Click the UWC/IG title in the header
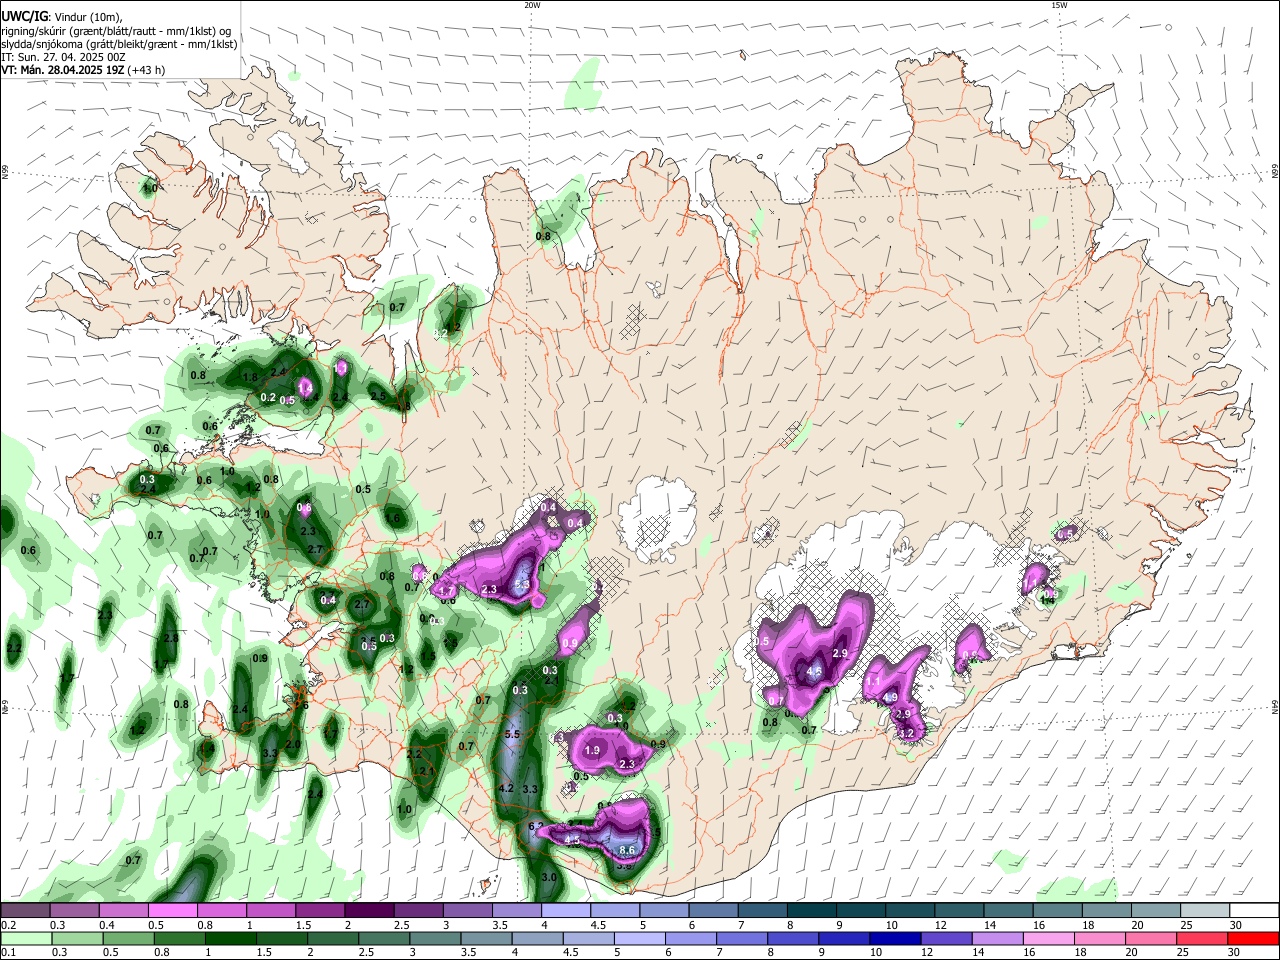Screen dimensions: 1280x960 25,16
